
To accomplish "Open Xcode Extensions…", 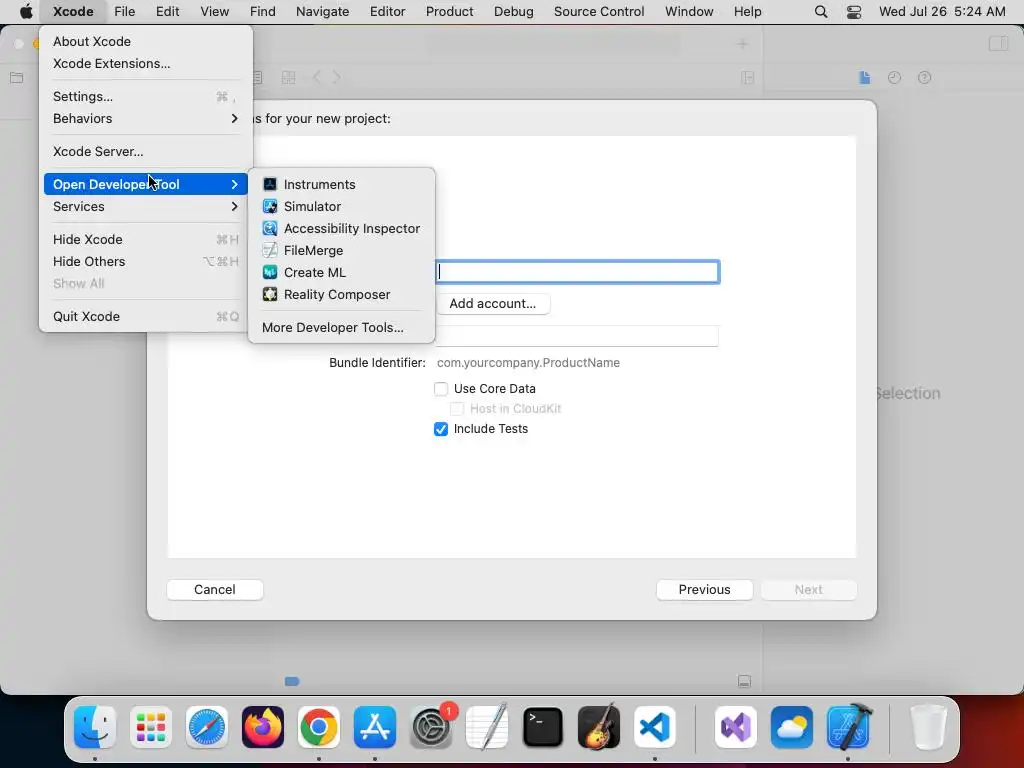I will click(146, 63).
